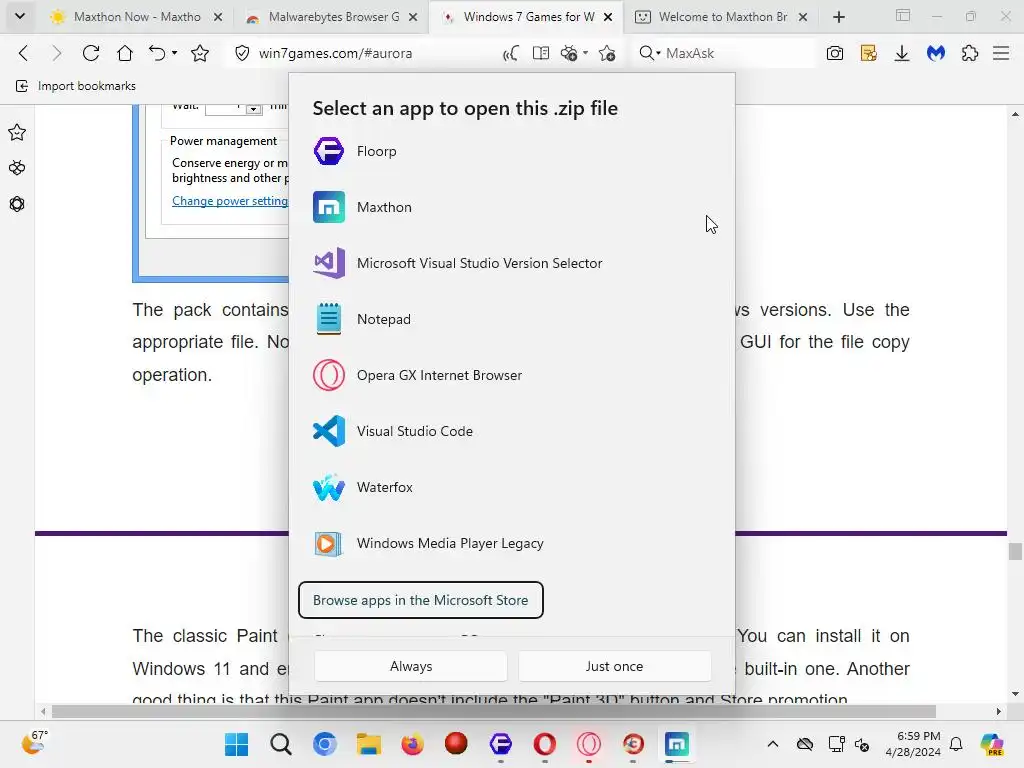The width and height of the screenshot is (1024, 768).
Task: Open the clock showing 6:59 PM
Action: (913, 744)
